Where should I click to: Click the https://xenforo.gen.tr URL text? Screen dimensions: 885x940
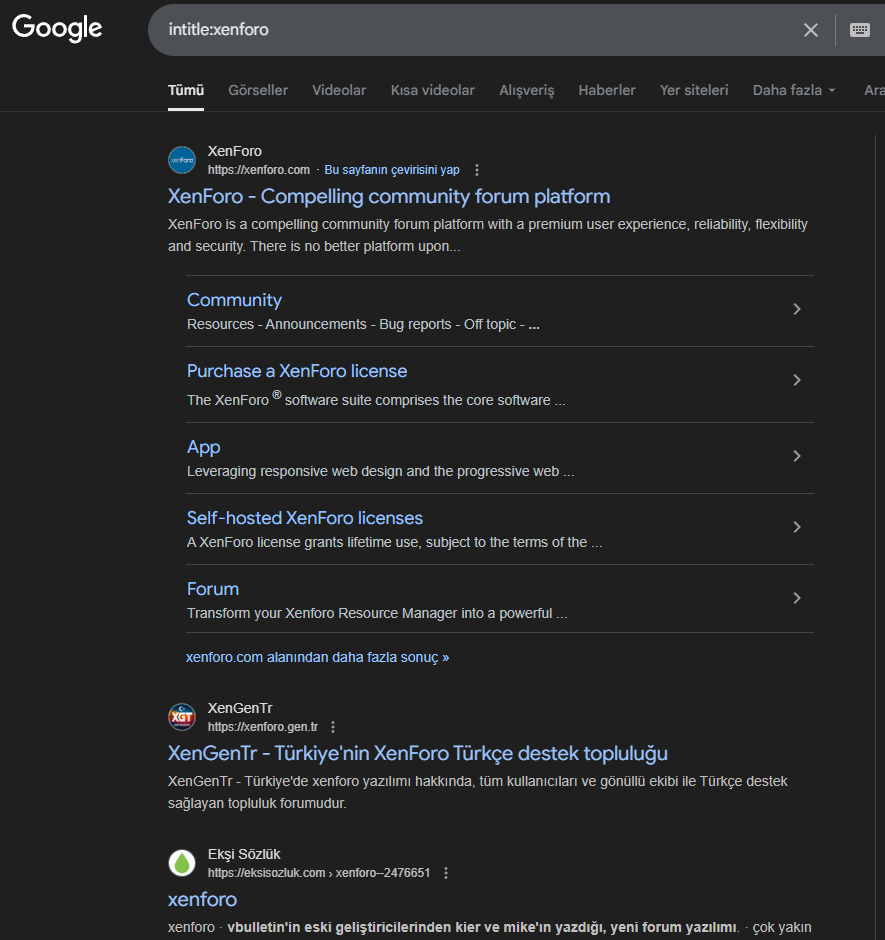(263, 727)
